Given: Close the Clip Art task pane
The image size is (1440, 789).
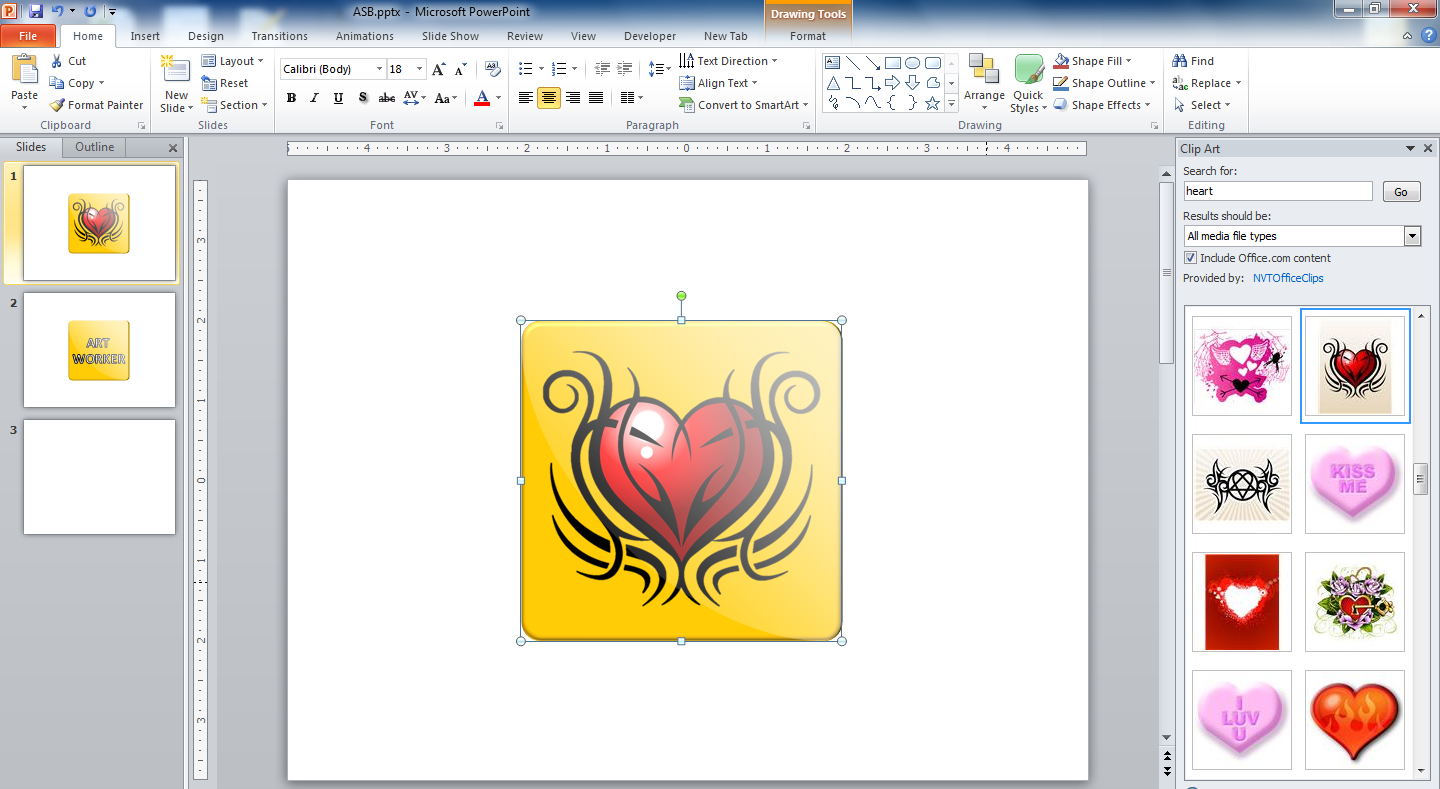Looking at the screenshot, I should 1428,149.
